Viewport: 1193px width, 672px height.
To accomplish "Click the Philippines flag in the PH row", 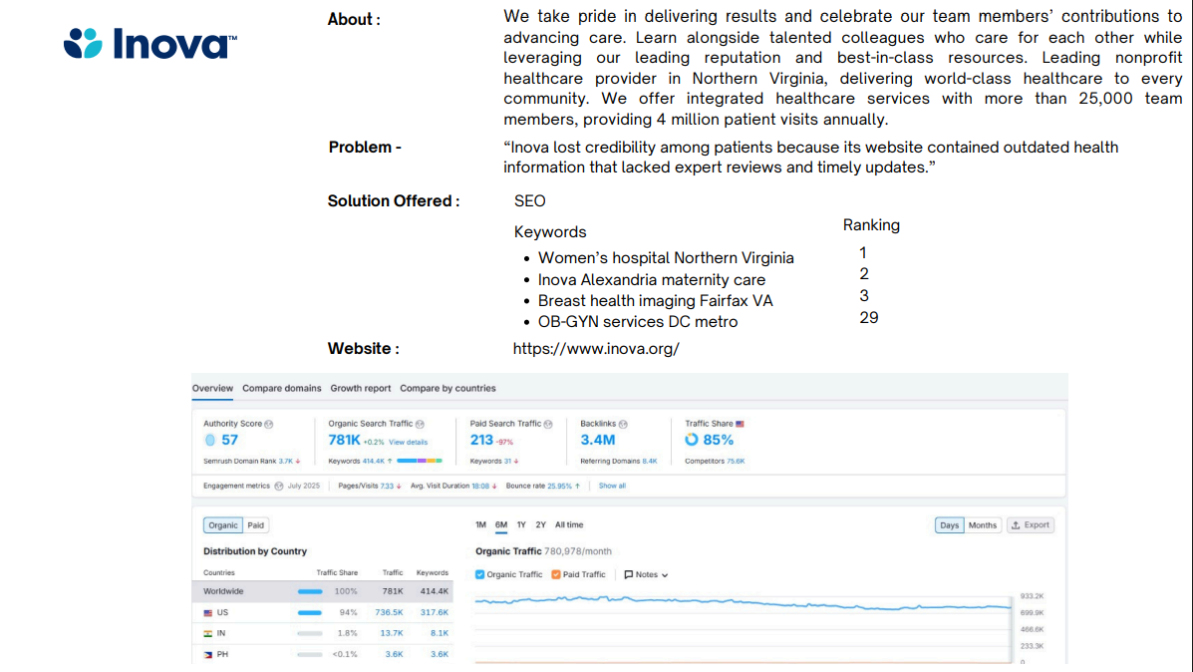I will pos(208,654).
